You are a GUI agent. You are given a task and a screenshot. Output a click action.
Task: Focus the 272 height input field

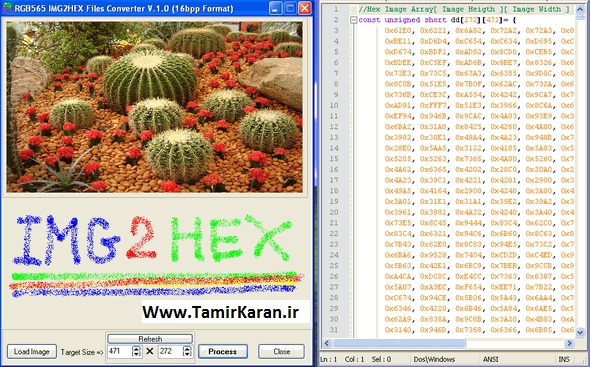point(170,351)
